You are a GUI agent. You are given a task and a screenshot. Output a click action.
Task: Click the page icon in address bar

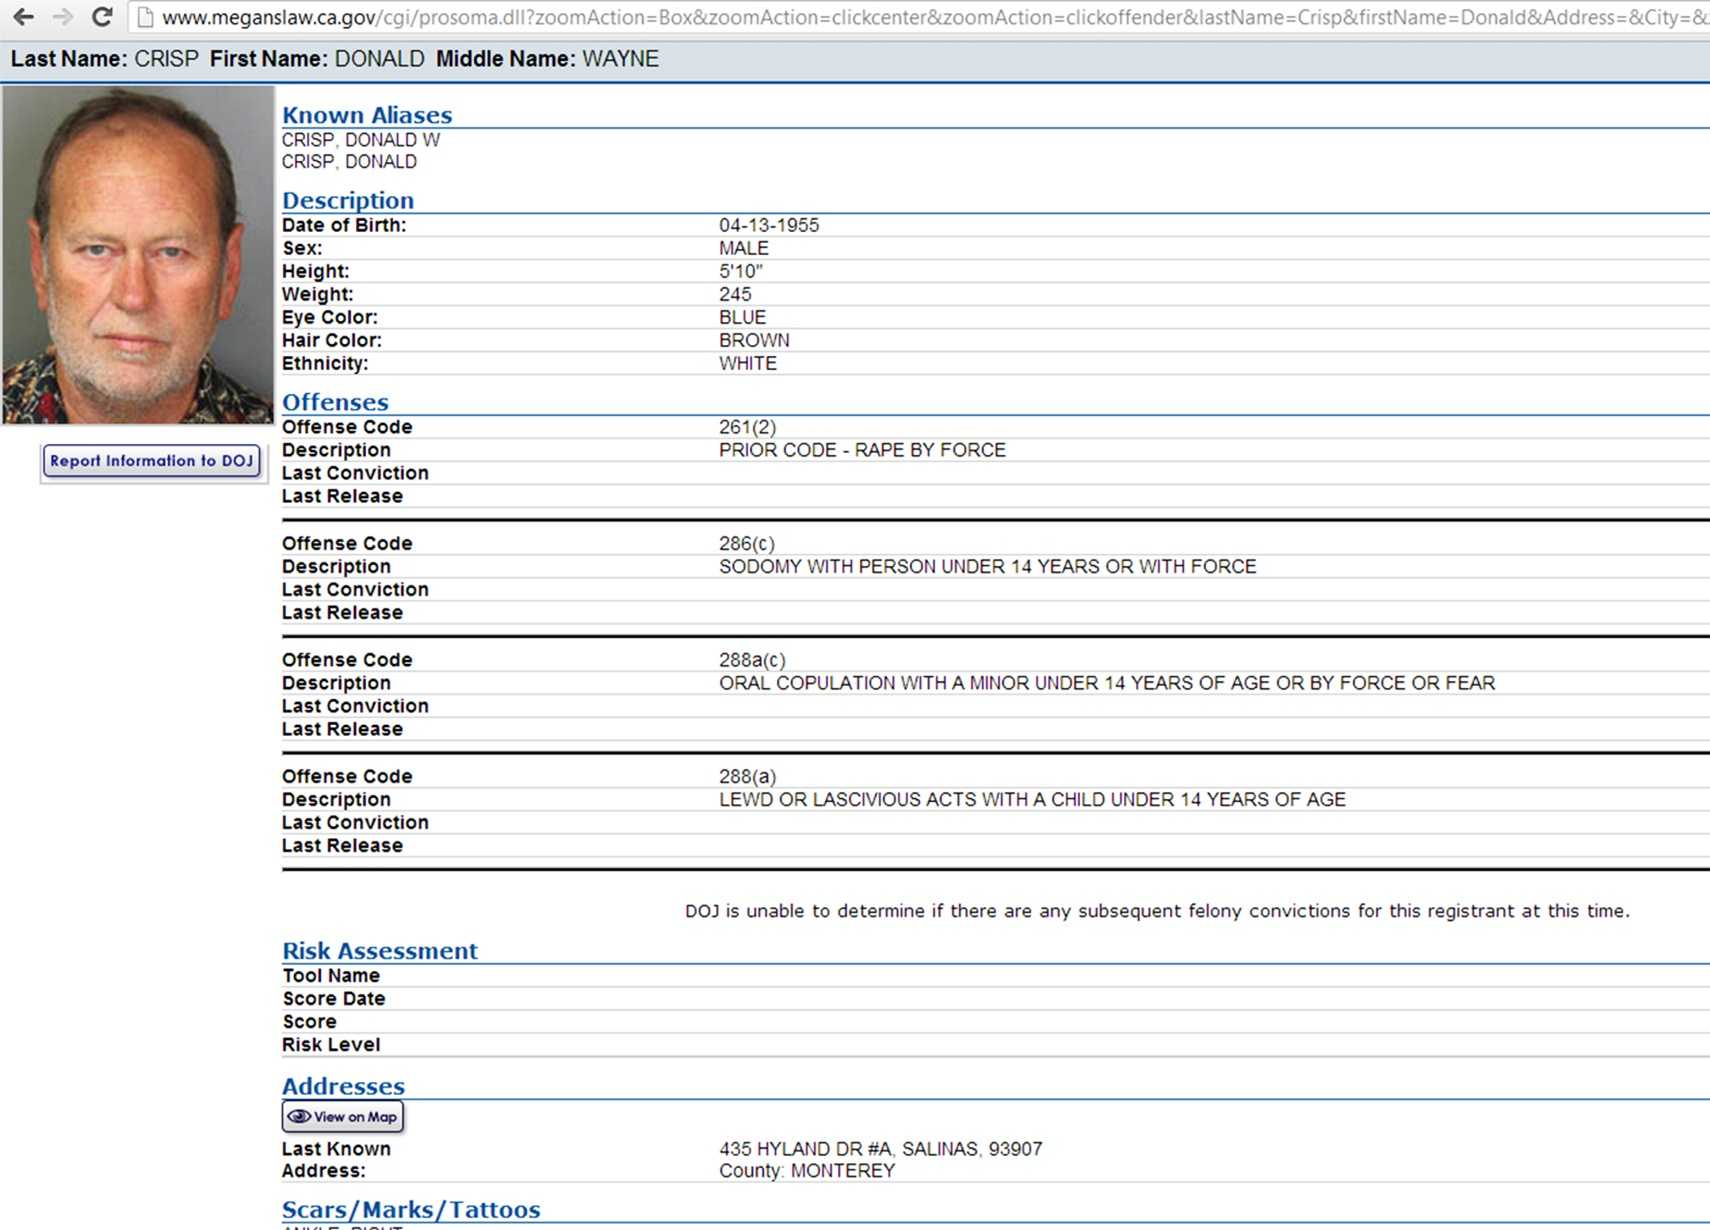pos(146,17)
